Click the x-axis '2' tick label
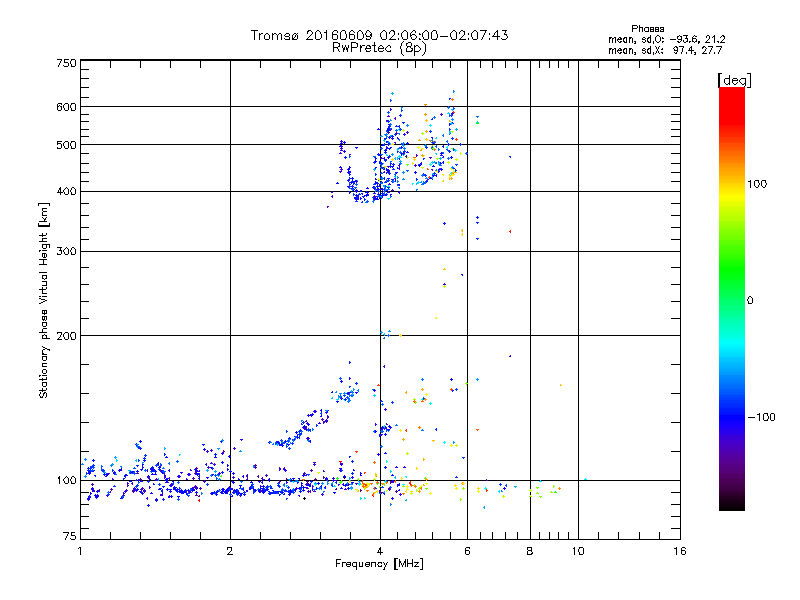Image resolution: width=800 pixels, height=600 pixels. [230, 551]
